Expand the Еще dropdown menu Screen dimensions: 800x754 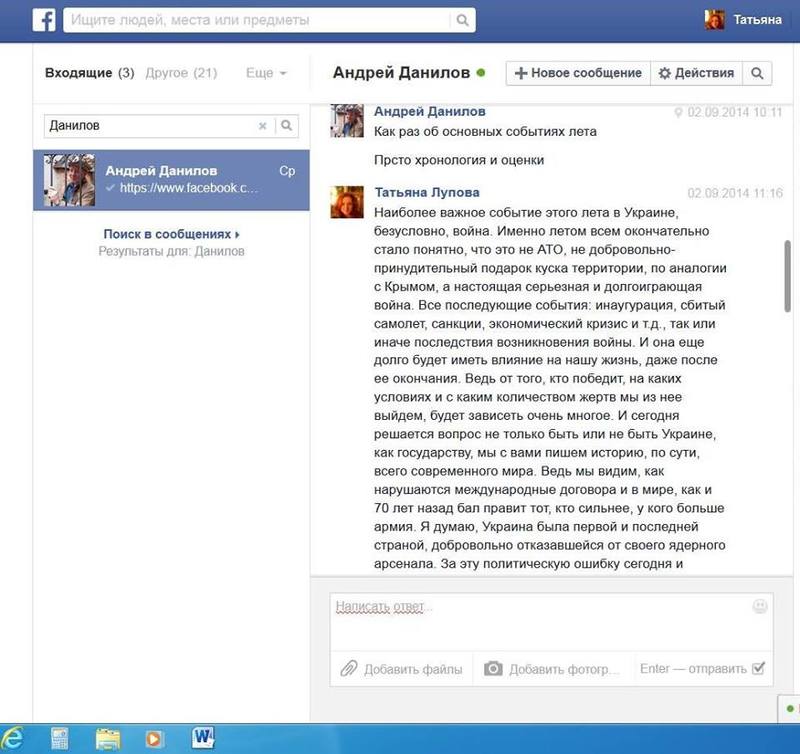tap(267, 73)
